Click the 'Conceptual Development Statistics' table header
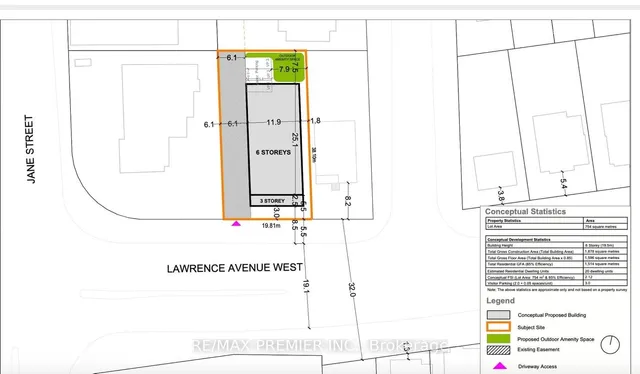The image size is (640, 374). click(x=557, y=239)
